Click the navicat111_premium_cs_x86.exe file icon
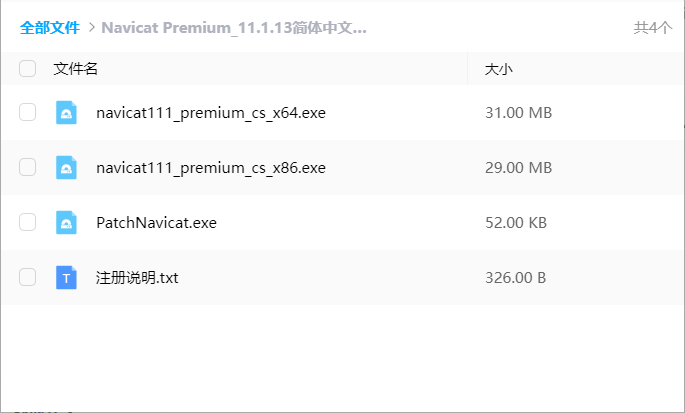Screen dimensions: 685x413 pyautogui.click(x=66, y=168)
